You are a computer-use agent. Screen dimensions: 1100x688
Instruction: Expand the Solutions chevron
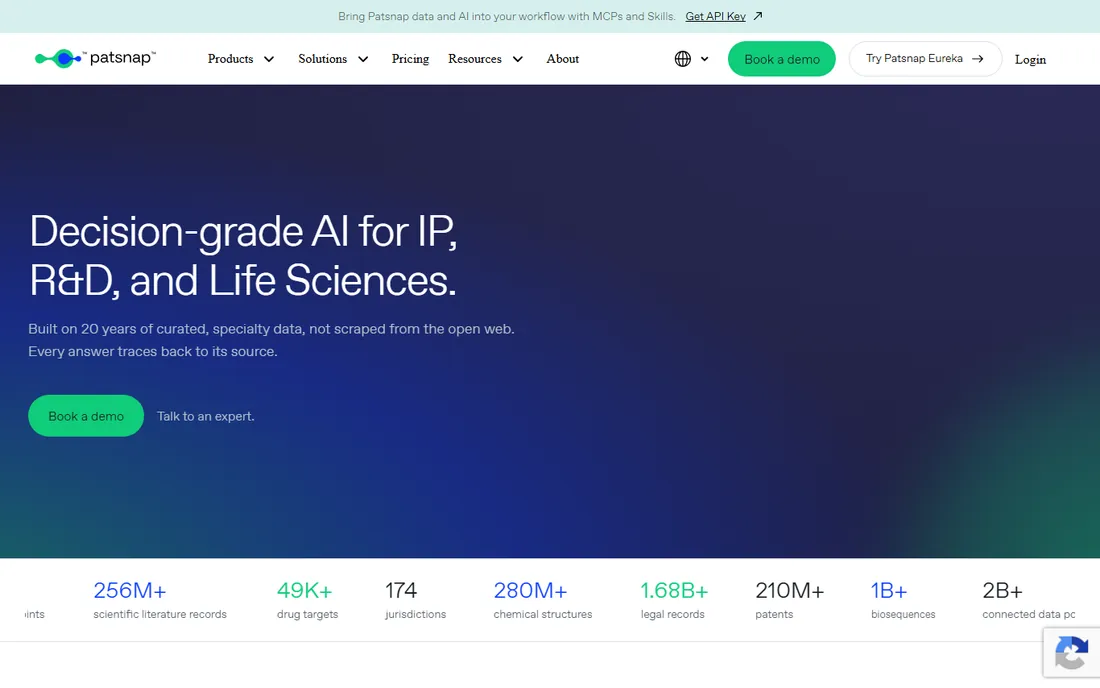point(363,60)
